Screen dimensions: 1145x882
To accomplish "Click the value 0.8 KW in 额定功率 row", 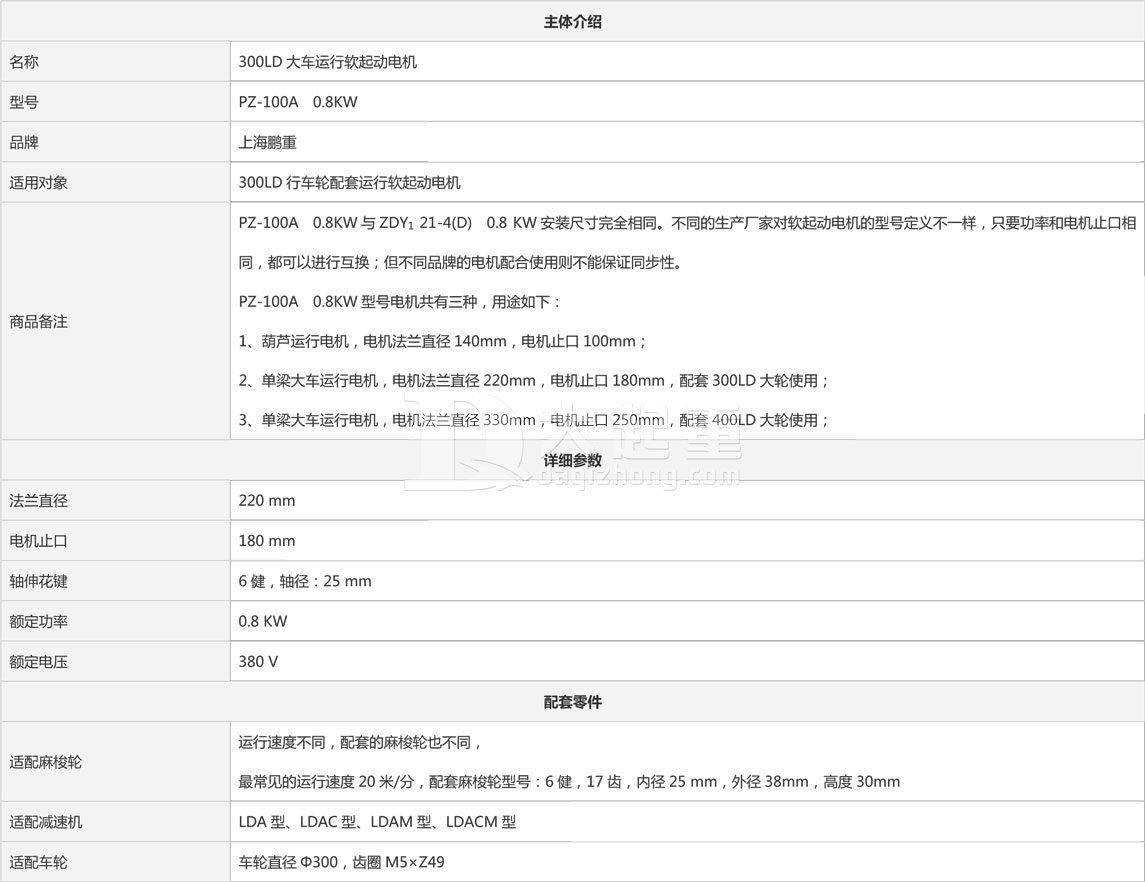I will click(263, 621).
